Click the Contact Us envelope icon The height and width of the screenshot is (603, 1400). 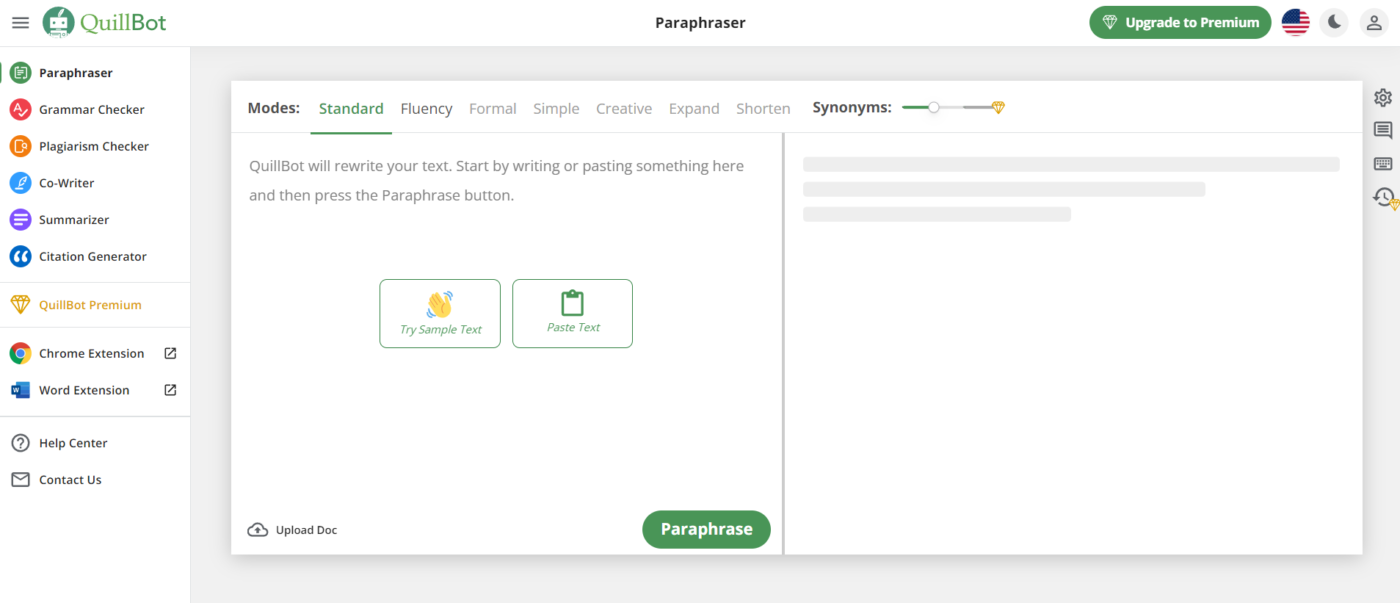(20, 480)
